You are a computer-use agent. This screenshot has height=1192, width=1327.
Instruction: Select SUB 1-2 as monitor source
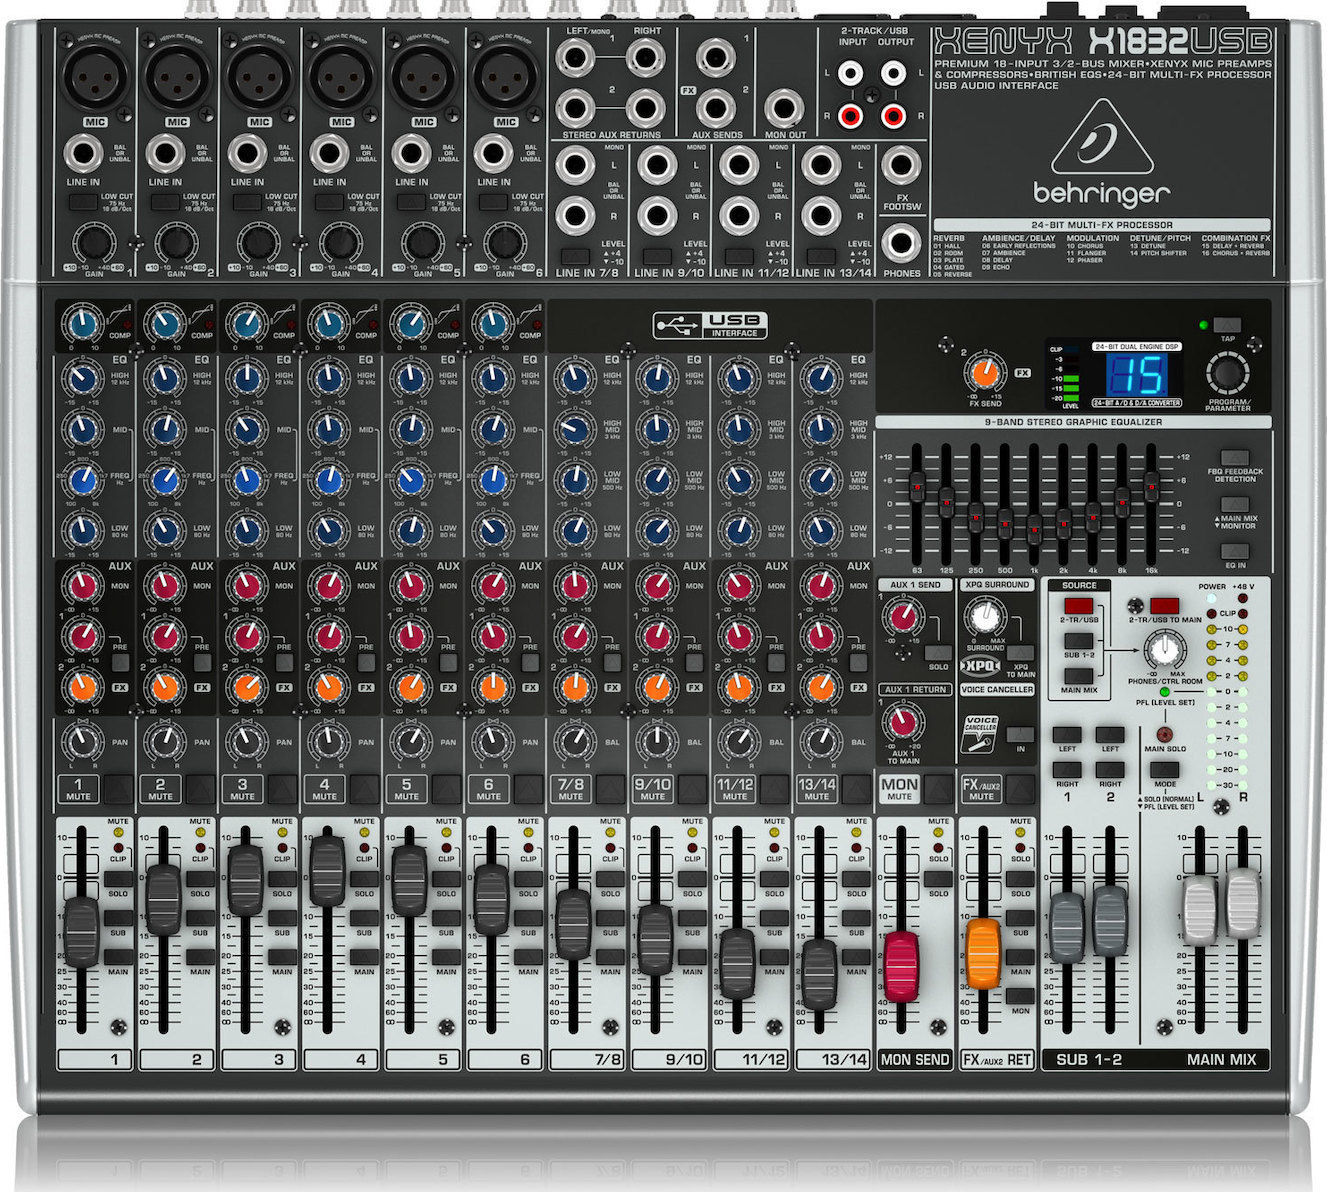point(1078,641)
